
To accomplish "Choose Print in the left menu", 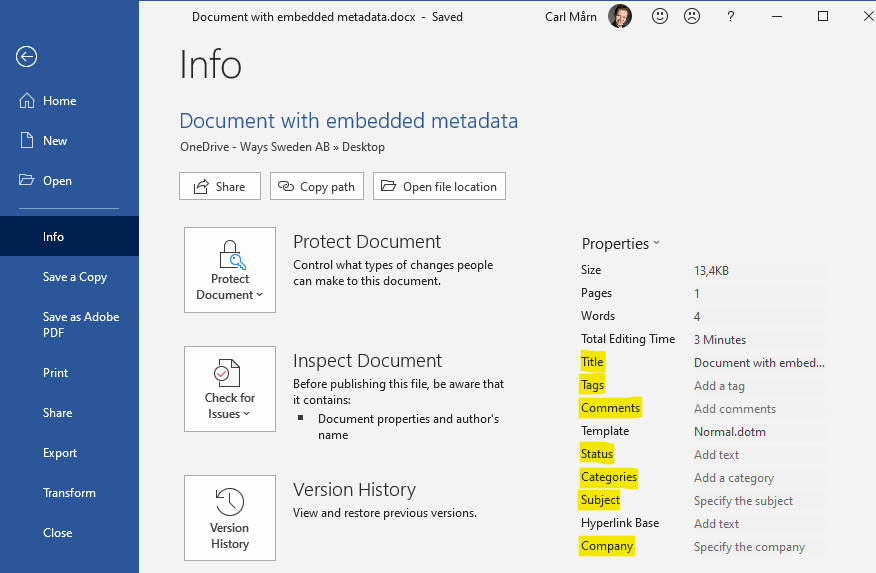I will [56, 373].
